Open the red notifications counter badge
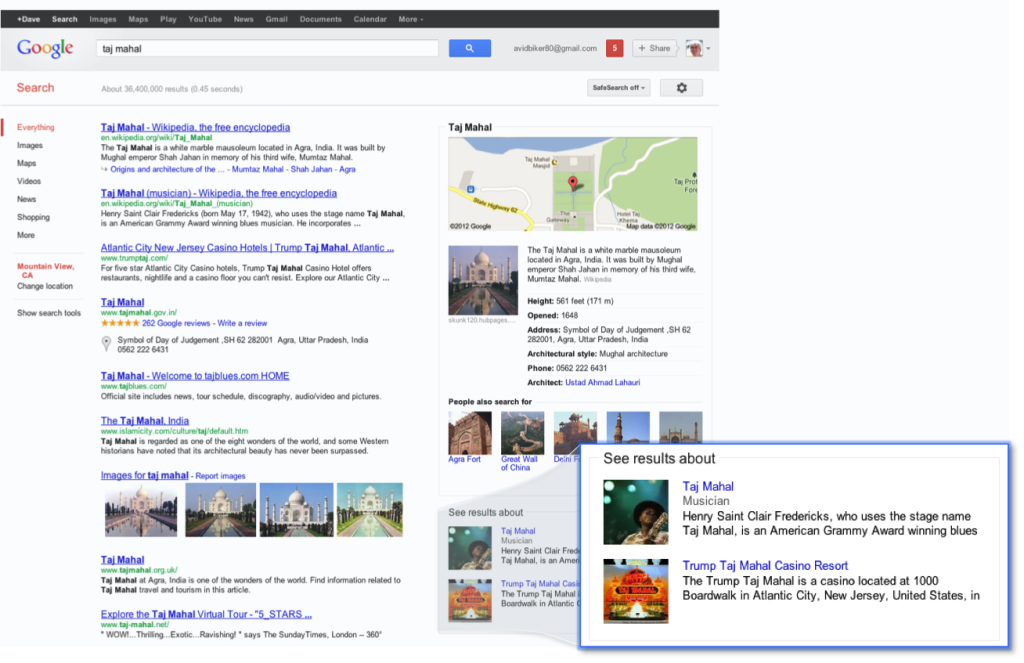1024x663 pixels. (x=615, y=48)
